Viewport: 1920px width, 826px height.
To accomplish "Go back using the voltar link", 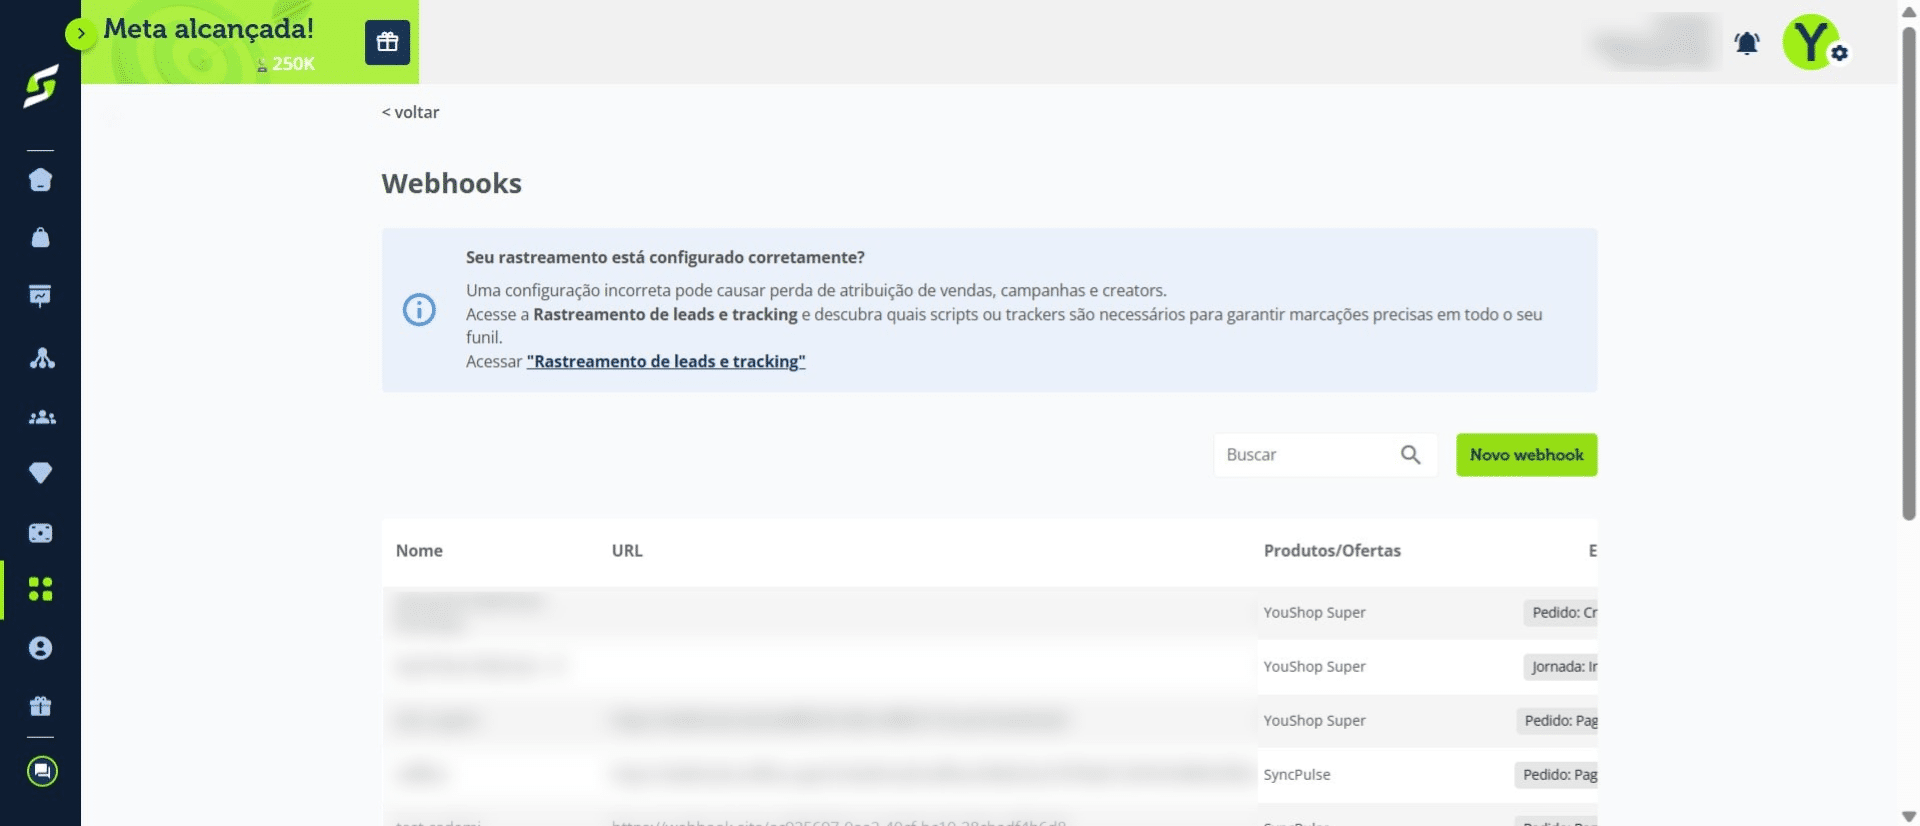I will [x=410, y=112].
